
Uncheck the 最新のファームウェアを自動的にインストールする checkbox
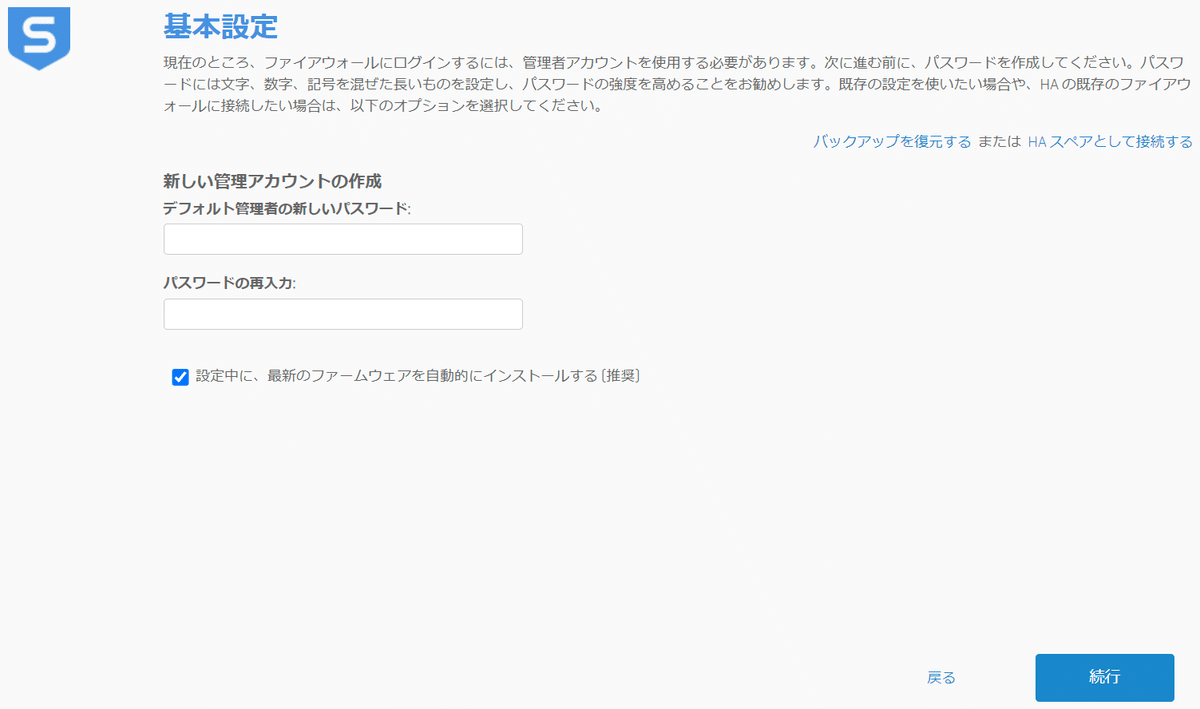pyautogui.click(x=181, y=377)
